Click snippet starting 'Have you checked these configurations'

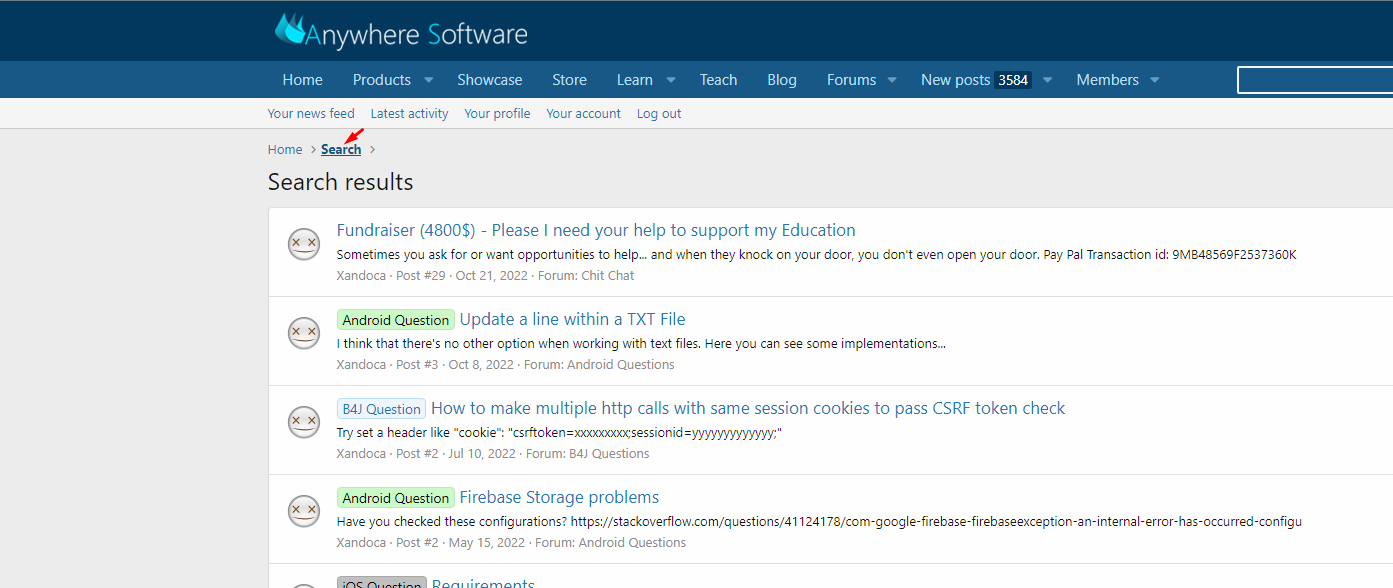[819, 522]
